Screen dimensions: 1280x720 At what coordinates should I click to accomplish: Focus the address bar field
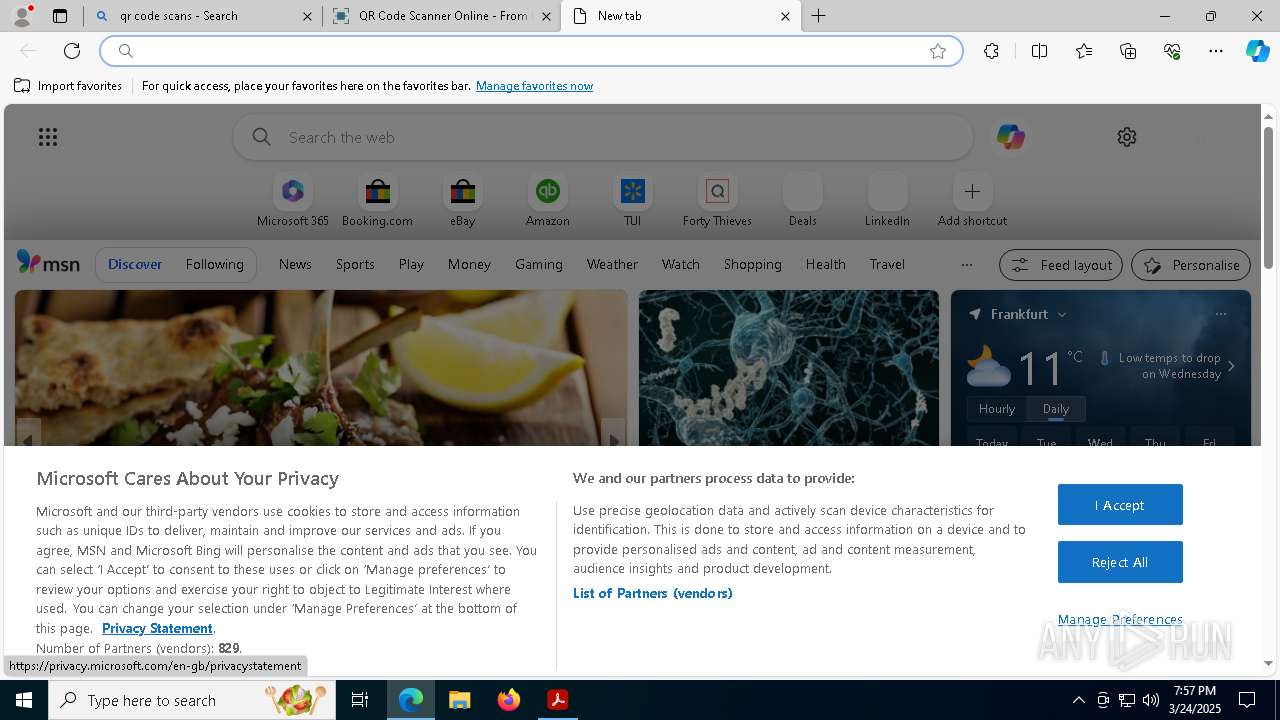tap(530, 51)
